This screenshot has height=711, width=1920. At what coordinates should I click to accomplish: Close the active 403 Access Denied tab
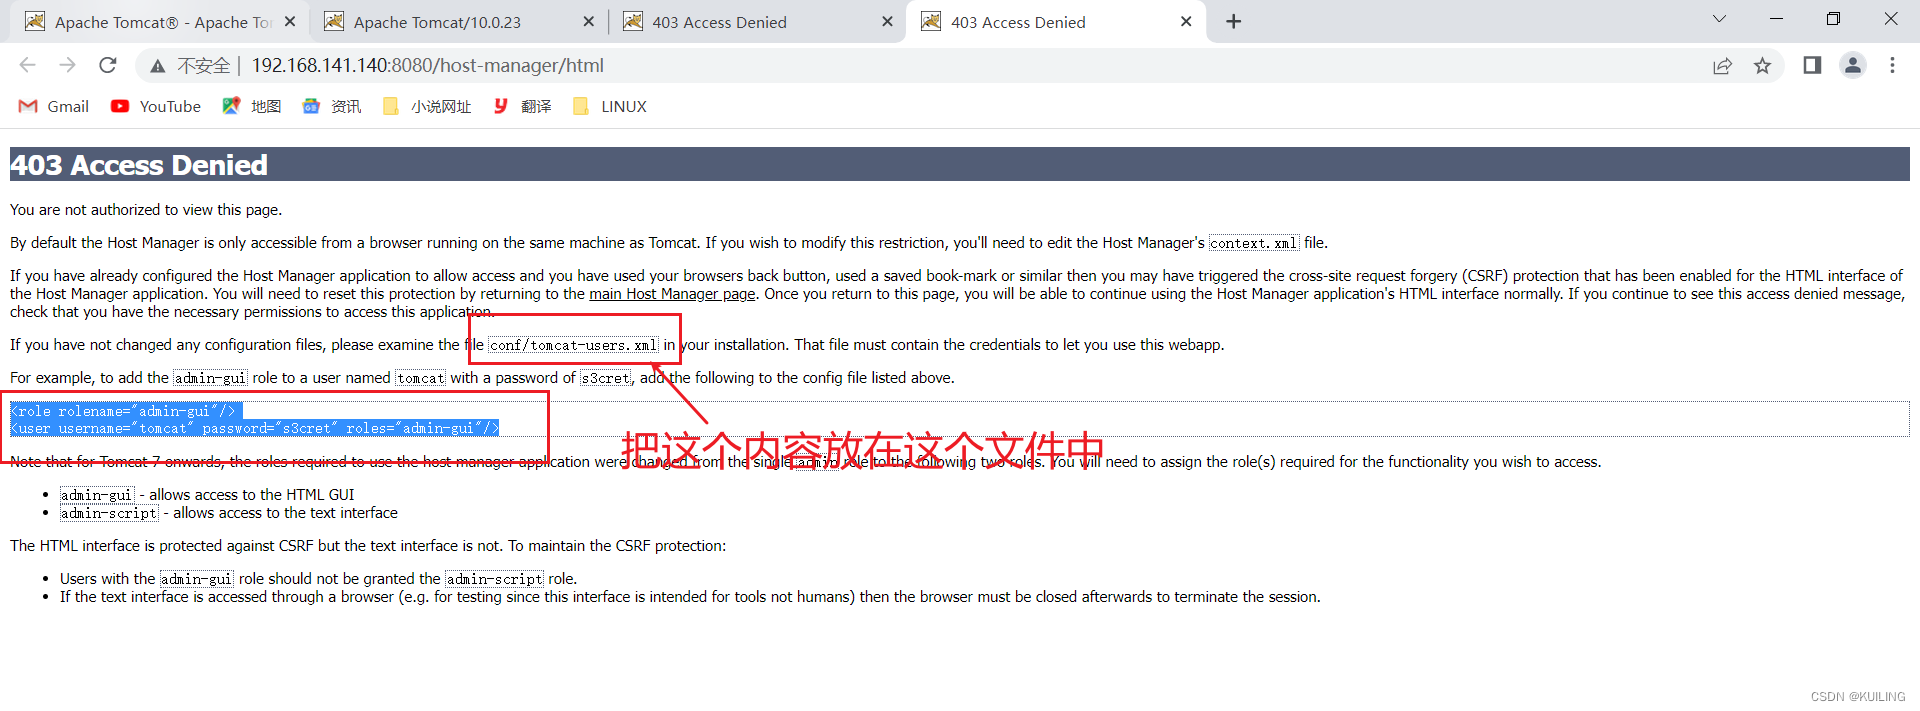tap(1186, 22)
